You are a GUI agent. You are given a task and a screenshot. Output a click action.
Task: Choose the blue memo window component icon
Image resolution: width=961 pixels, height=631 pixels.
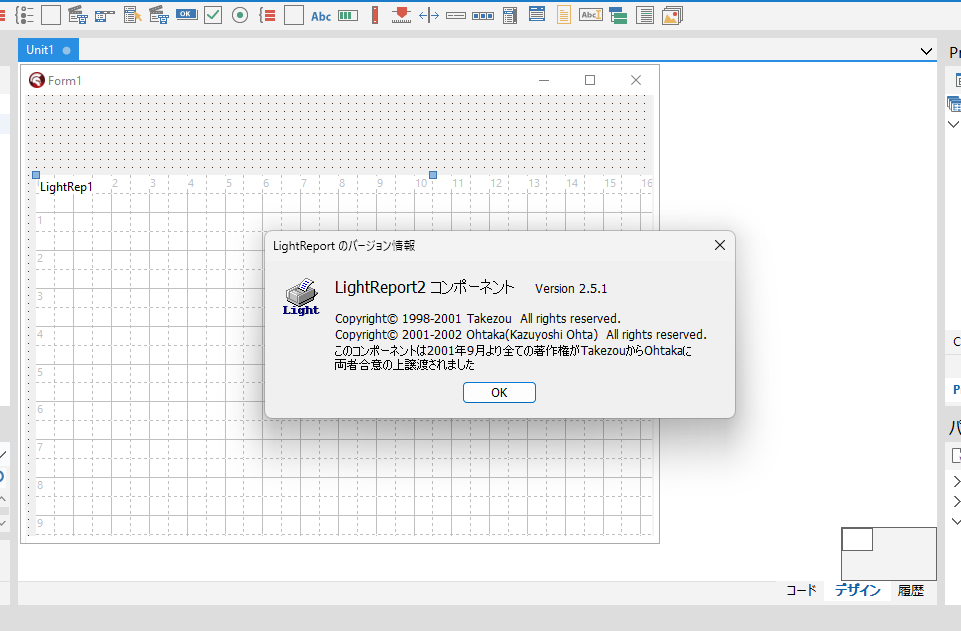(x=537, y=14)
